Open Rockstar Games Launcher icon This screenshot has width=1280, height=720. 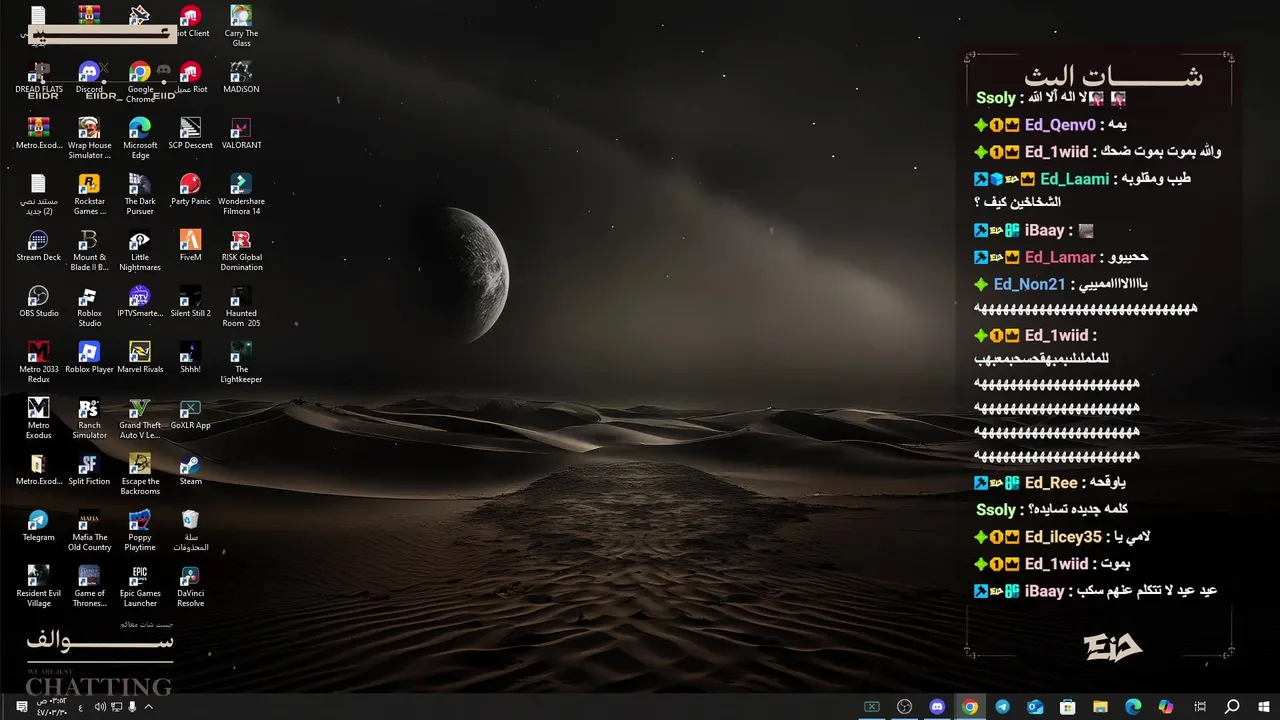pos(89,194)
